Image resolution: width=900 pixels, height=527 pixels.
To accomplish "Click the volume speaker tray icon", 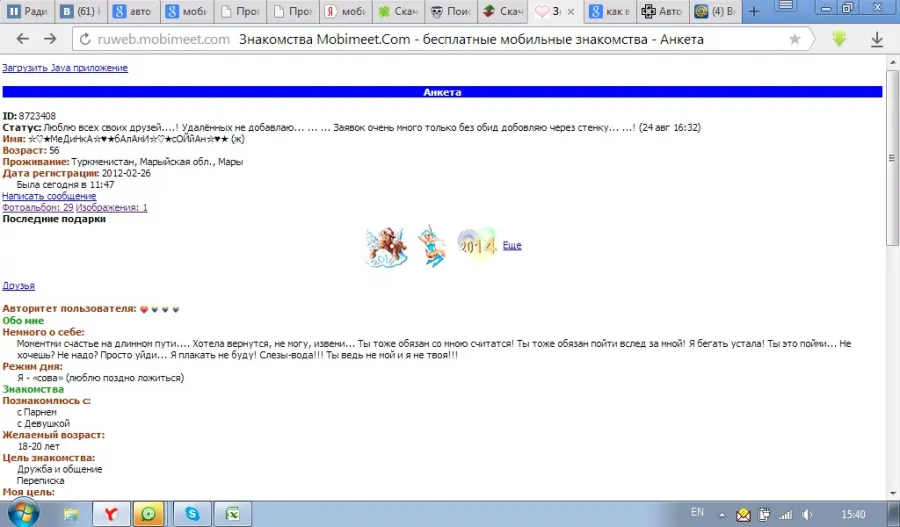I will 807,515.
